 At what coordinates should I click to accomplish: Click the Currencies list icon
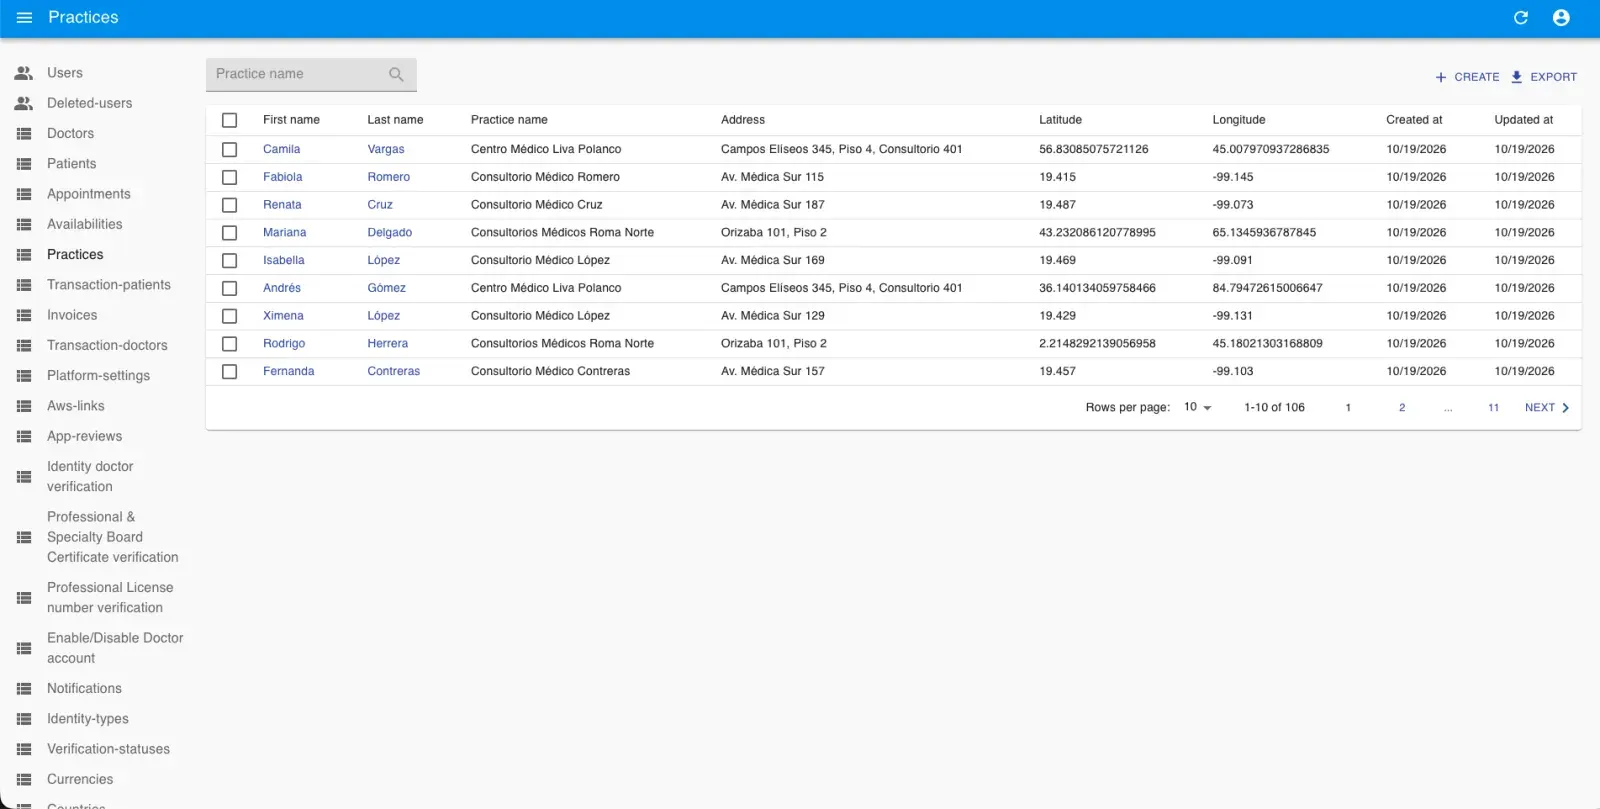pos(24,779)
